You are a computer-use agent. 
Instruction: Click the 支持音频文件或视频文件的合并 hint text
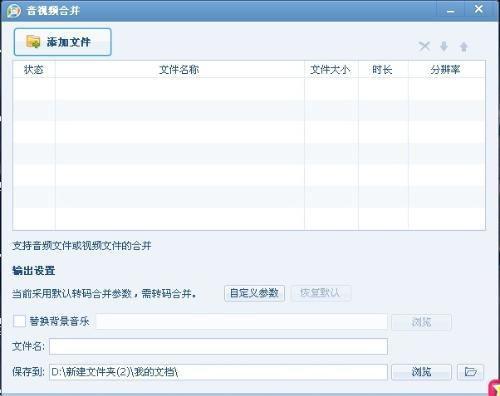coord(82,246)
